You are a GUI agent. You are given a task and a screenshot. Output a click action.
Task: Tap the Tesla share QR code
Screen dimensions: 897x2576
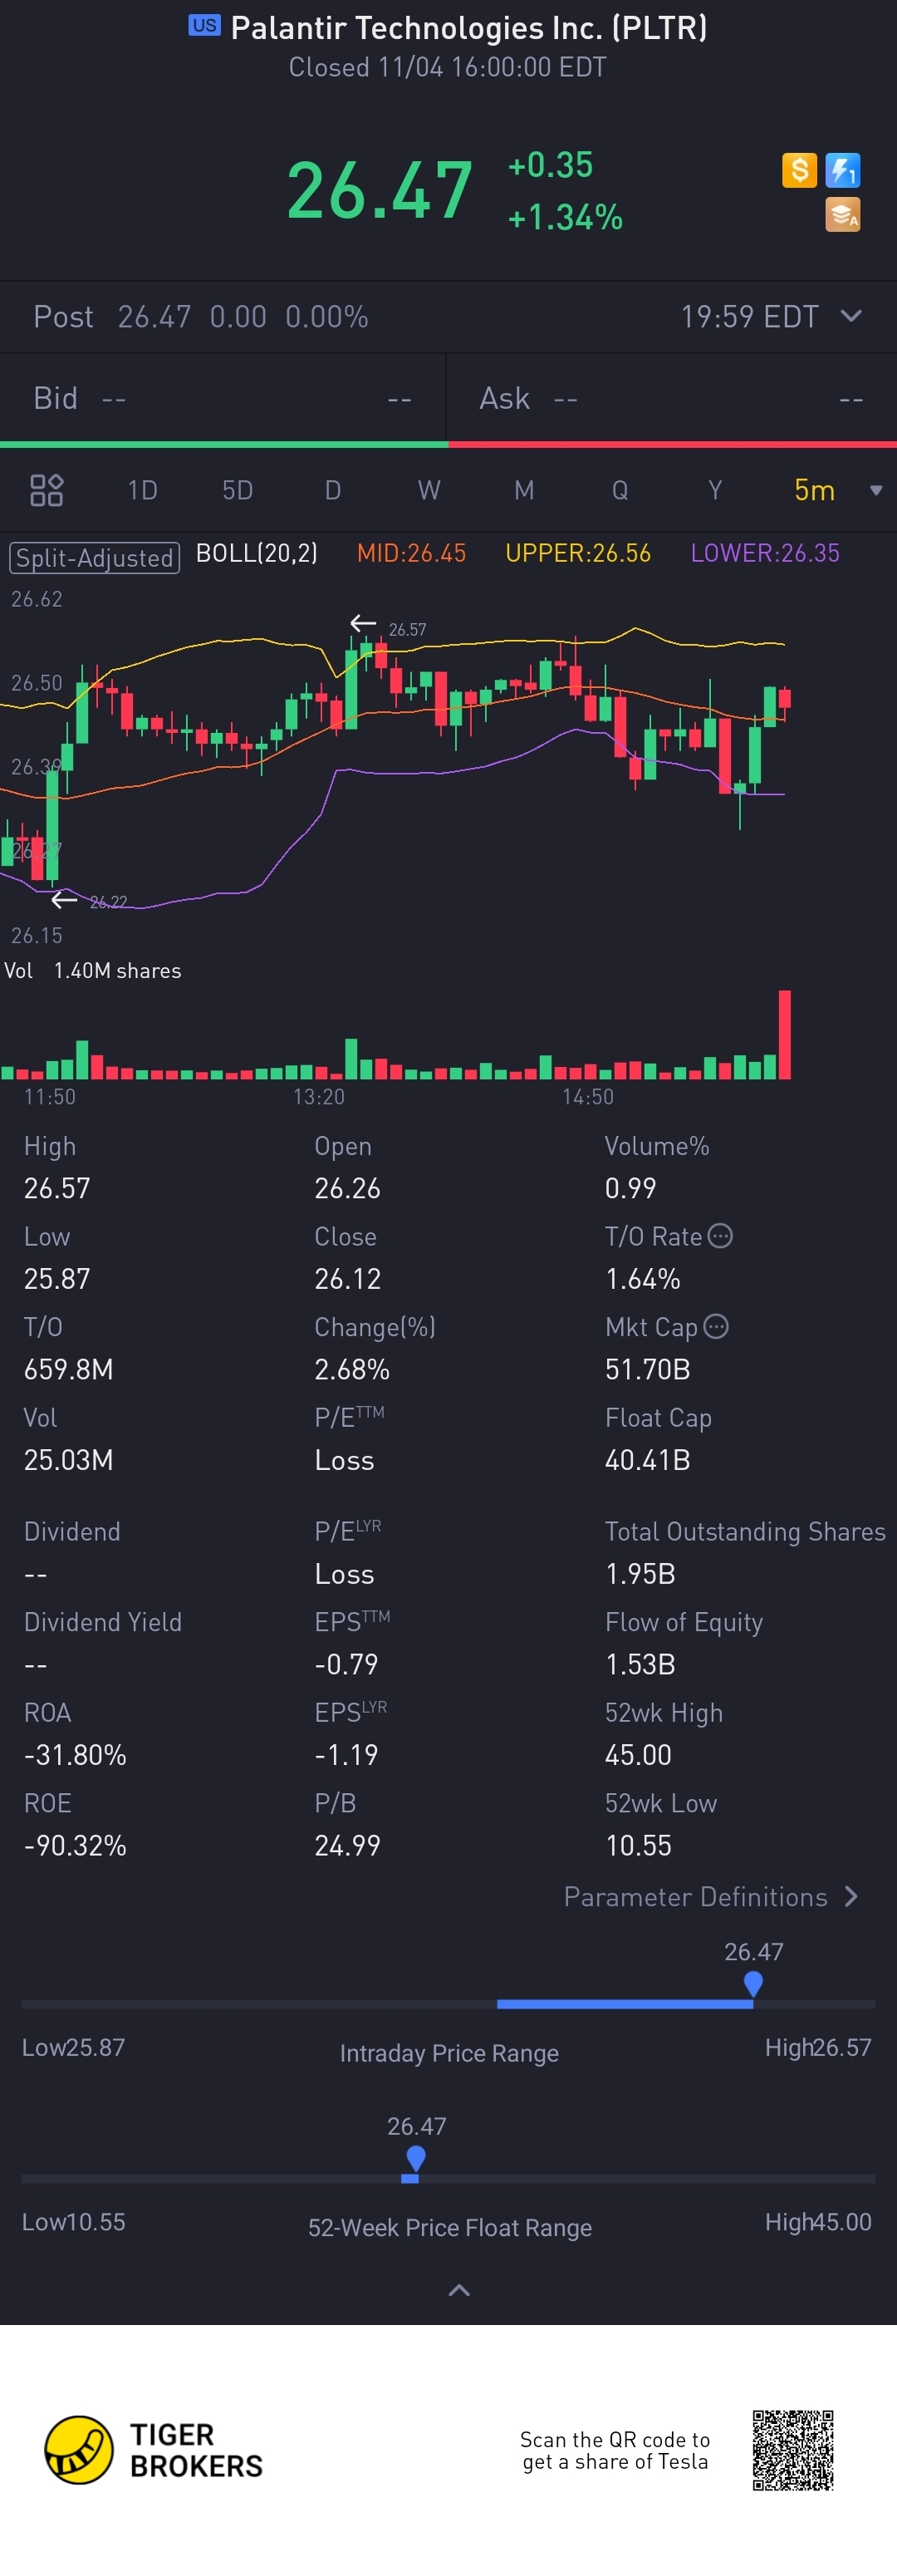point(793,2450)
